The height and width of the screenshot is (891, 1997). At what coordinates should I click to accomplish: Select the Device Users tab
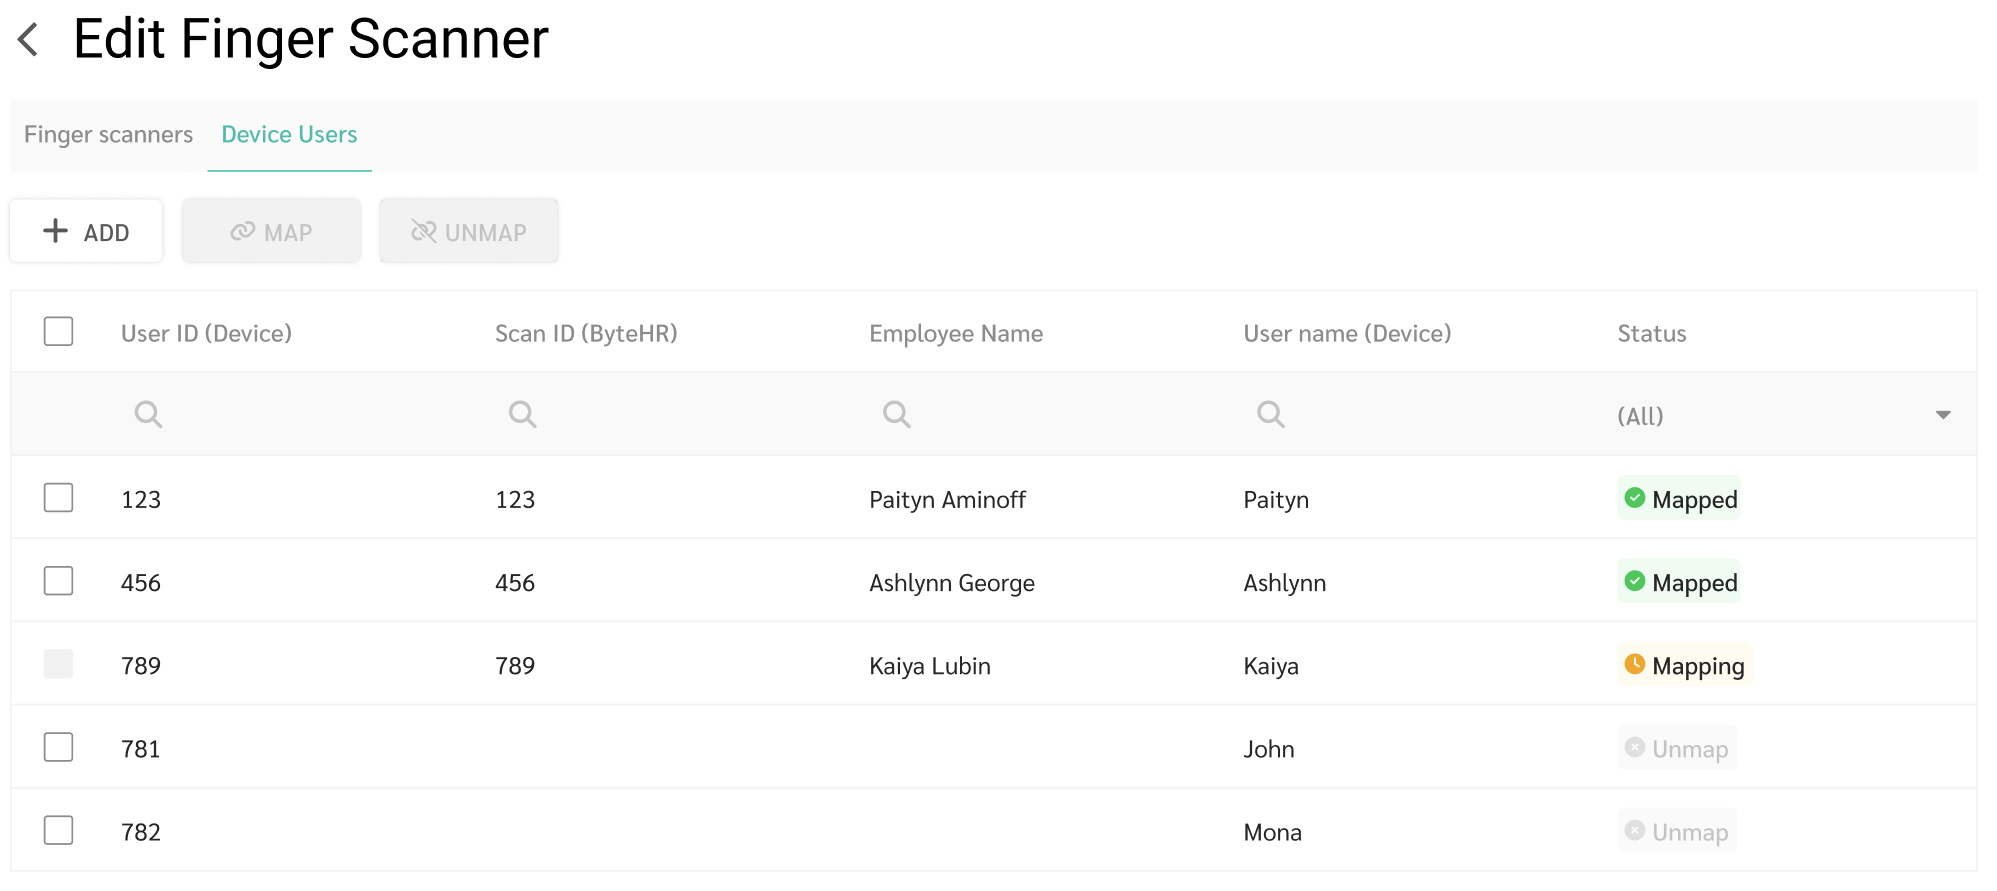tap(289, 135)
